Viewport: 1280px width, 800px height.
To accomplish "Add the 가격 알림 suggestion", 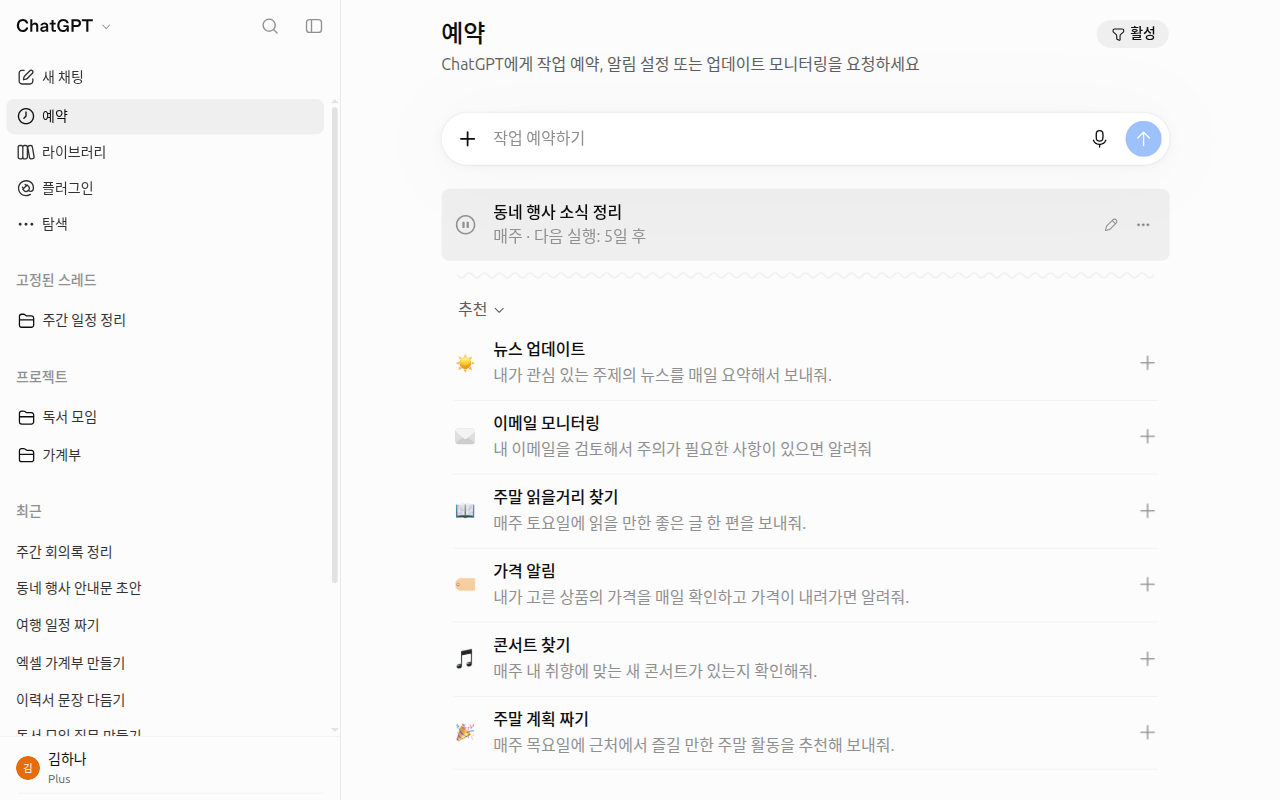I will (1147, 585).
